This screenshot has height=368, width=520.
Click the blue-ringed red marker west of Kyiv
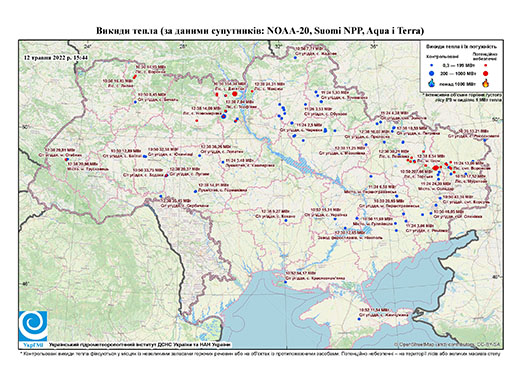pyautogui.click(x=224, y=116)
